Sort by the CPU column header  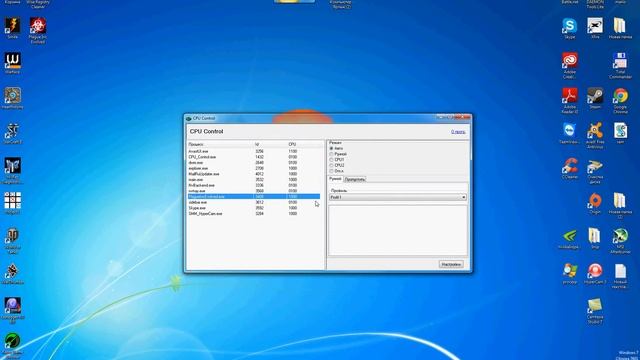tap(304, 144)
